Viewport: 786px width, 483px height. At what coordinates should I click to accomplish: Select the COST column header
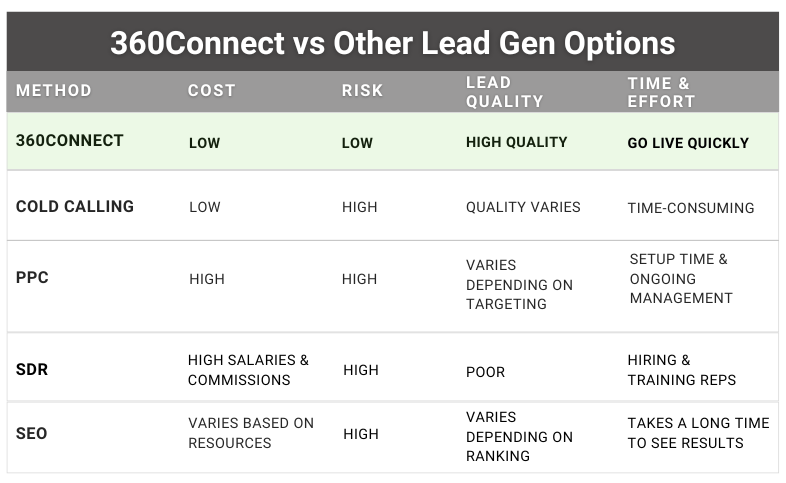tap(212, 91)
